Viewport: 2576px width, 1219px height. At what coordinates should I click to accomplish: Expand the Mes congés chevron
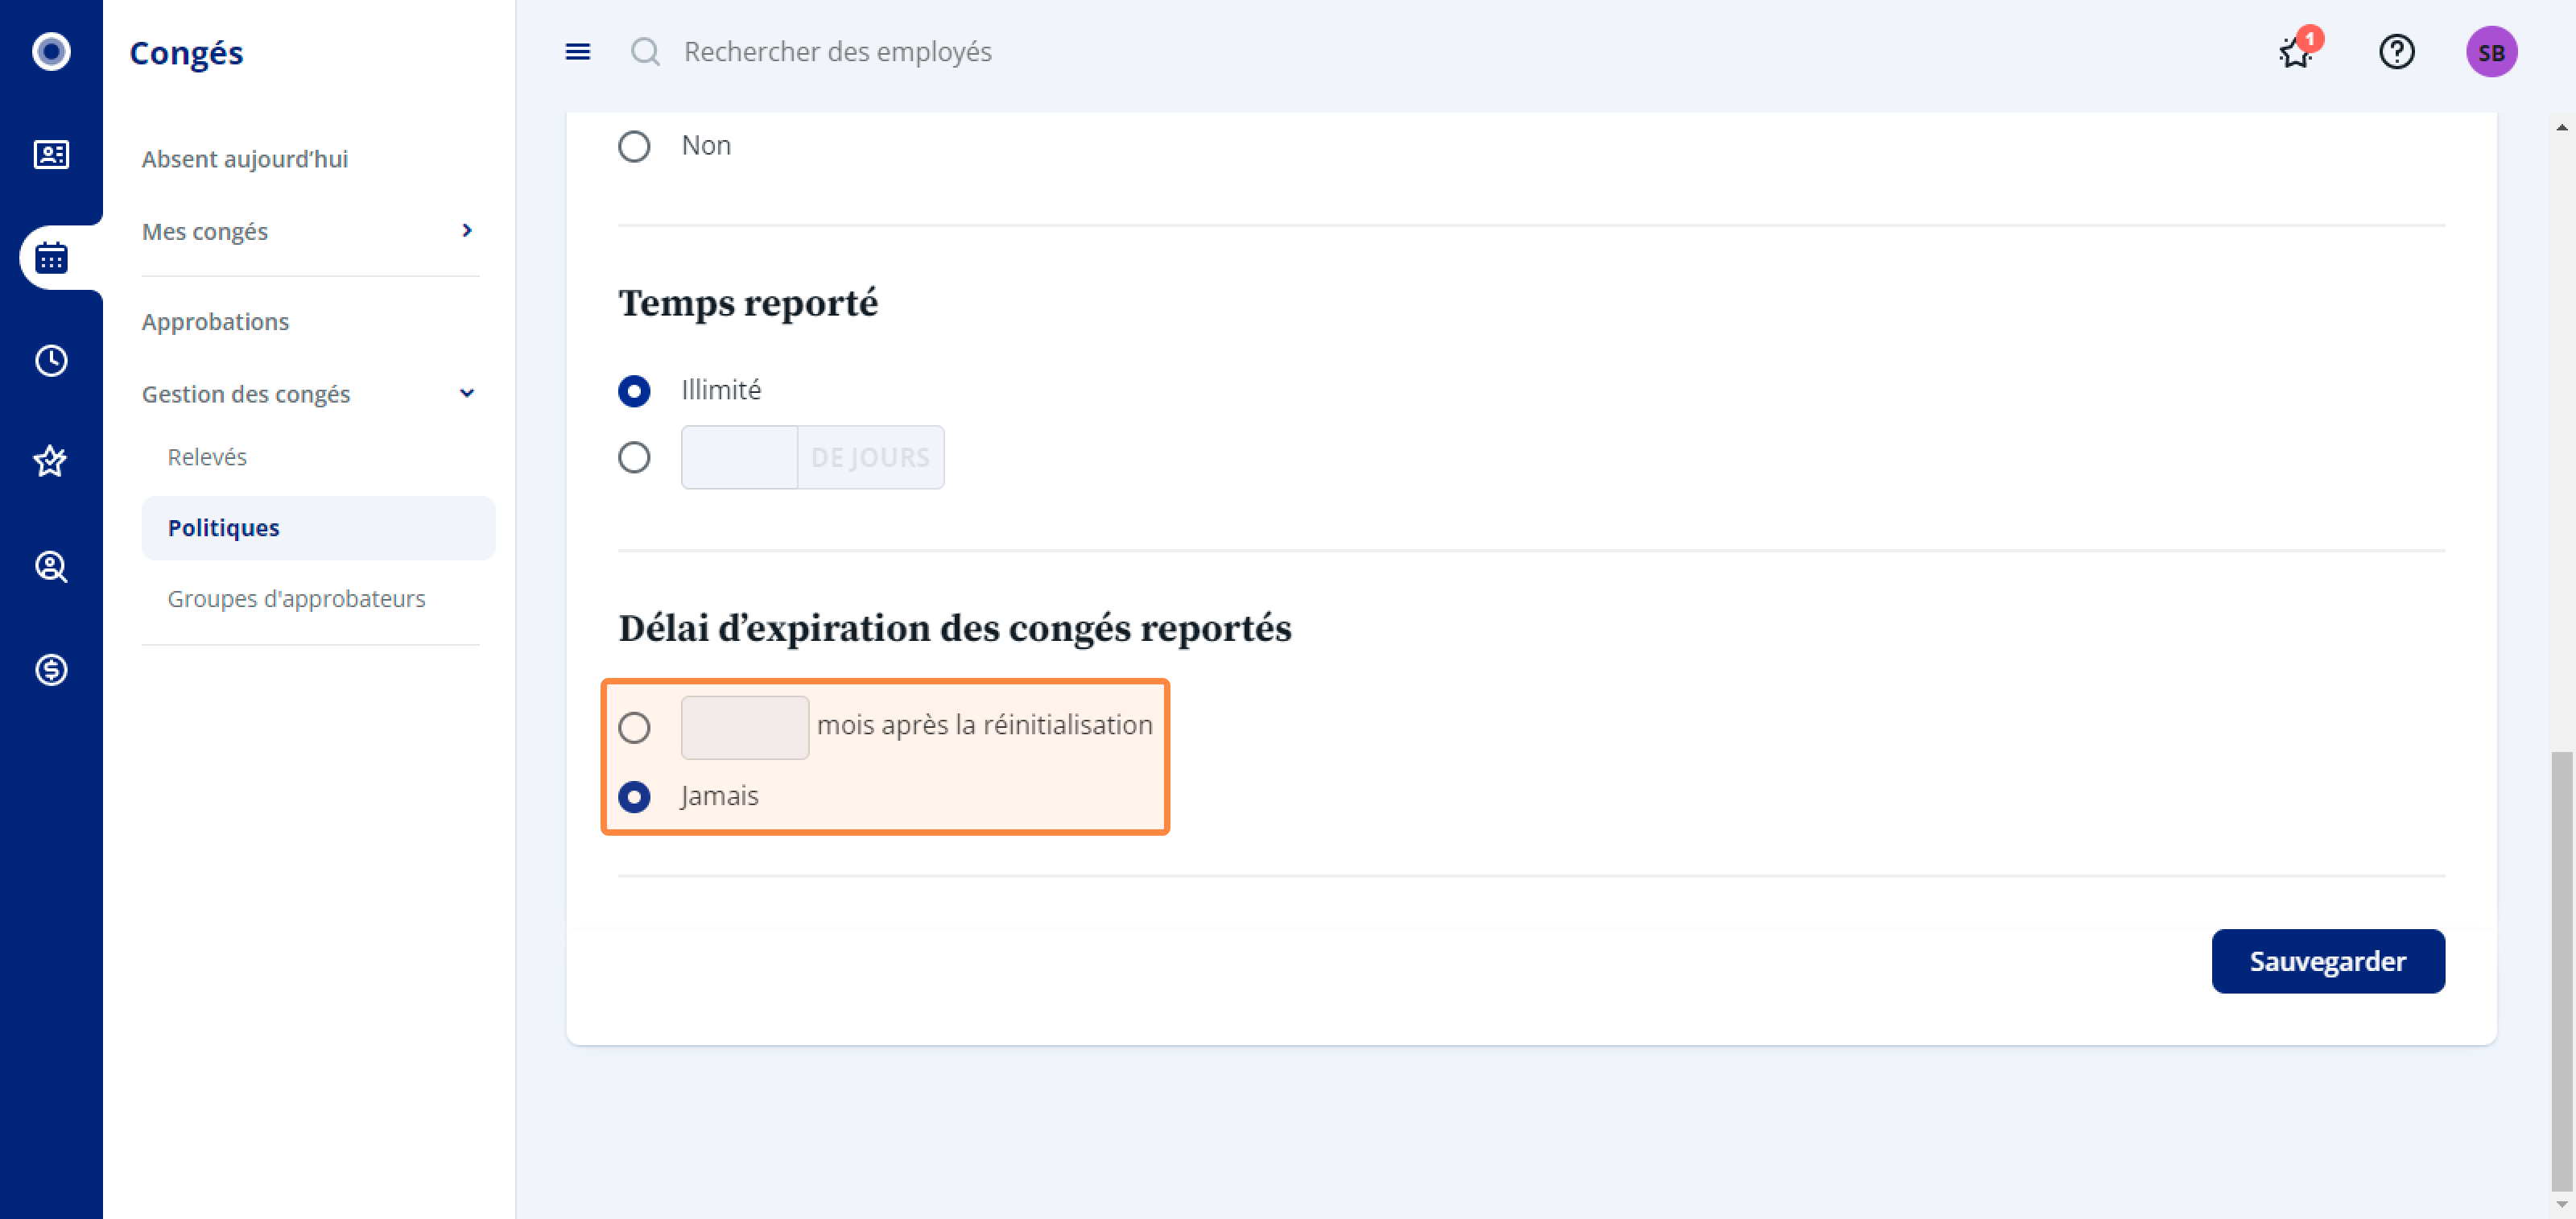(467, 231)
